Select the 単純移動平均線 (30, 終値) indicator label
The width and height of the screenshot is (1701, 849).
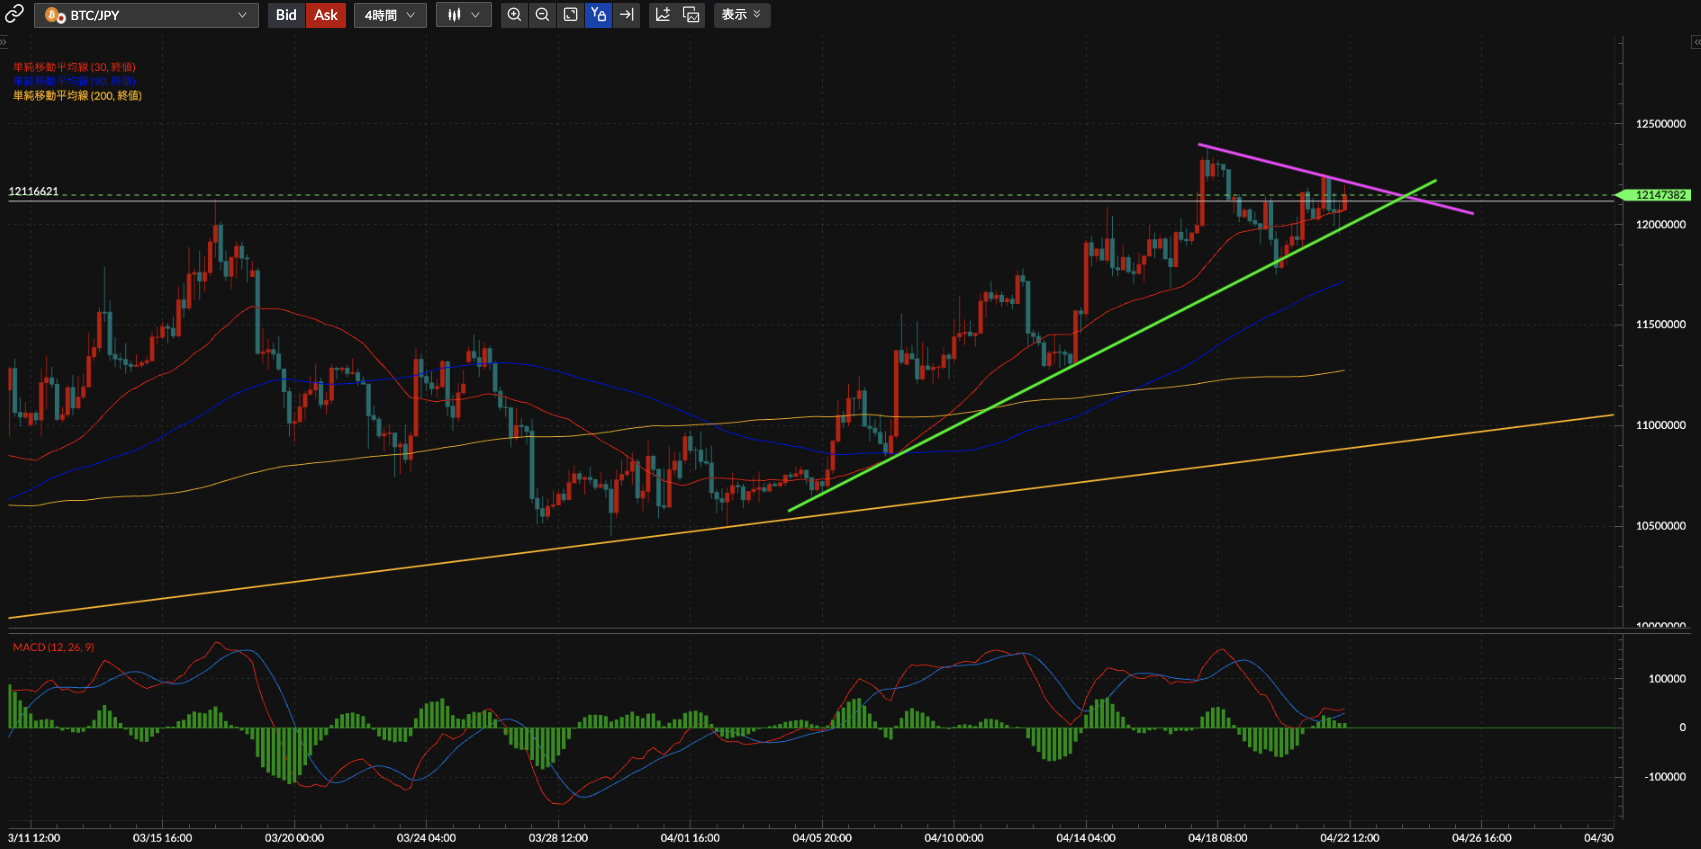coord(74,67)
